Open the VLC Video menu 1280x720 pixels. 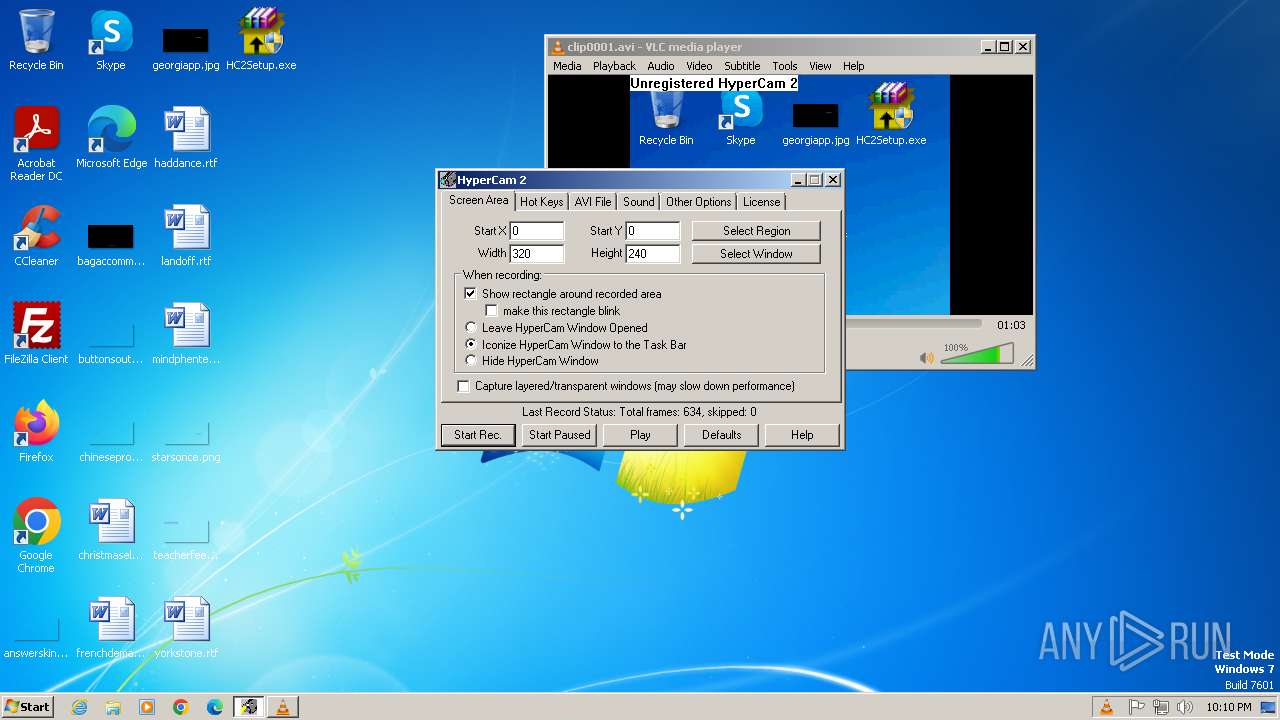(699, 66)
